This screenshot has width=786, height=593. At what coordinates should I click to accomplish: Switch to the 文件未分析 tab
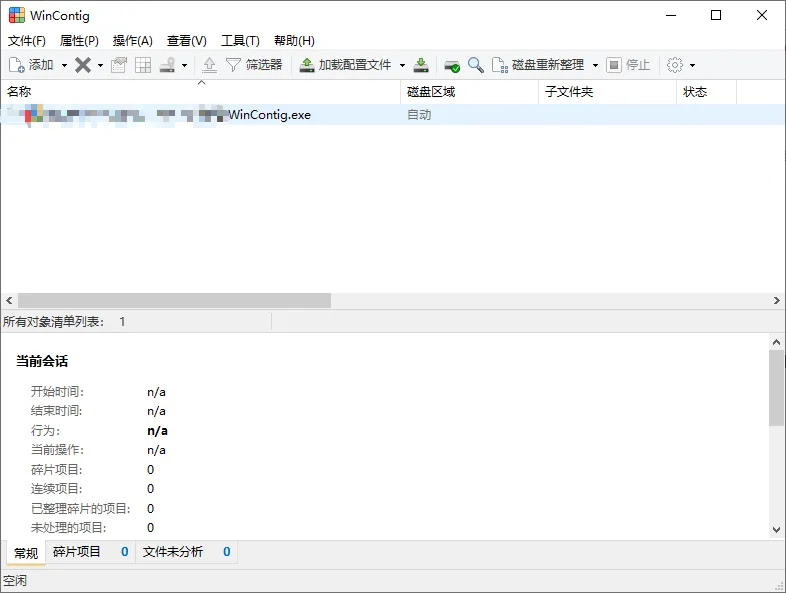tap(173, 552)
